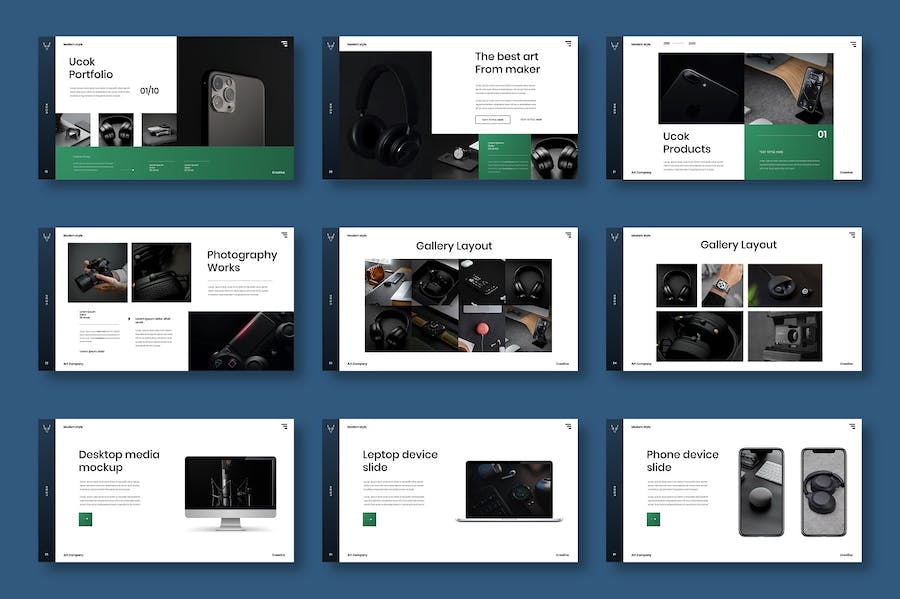The height and width of the screenshot is (599, 900).
Task: Click the 01/10 slide counter on Portfolio slide
Action: pyautogui.click(x=149, y=90)
